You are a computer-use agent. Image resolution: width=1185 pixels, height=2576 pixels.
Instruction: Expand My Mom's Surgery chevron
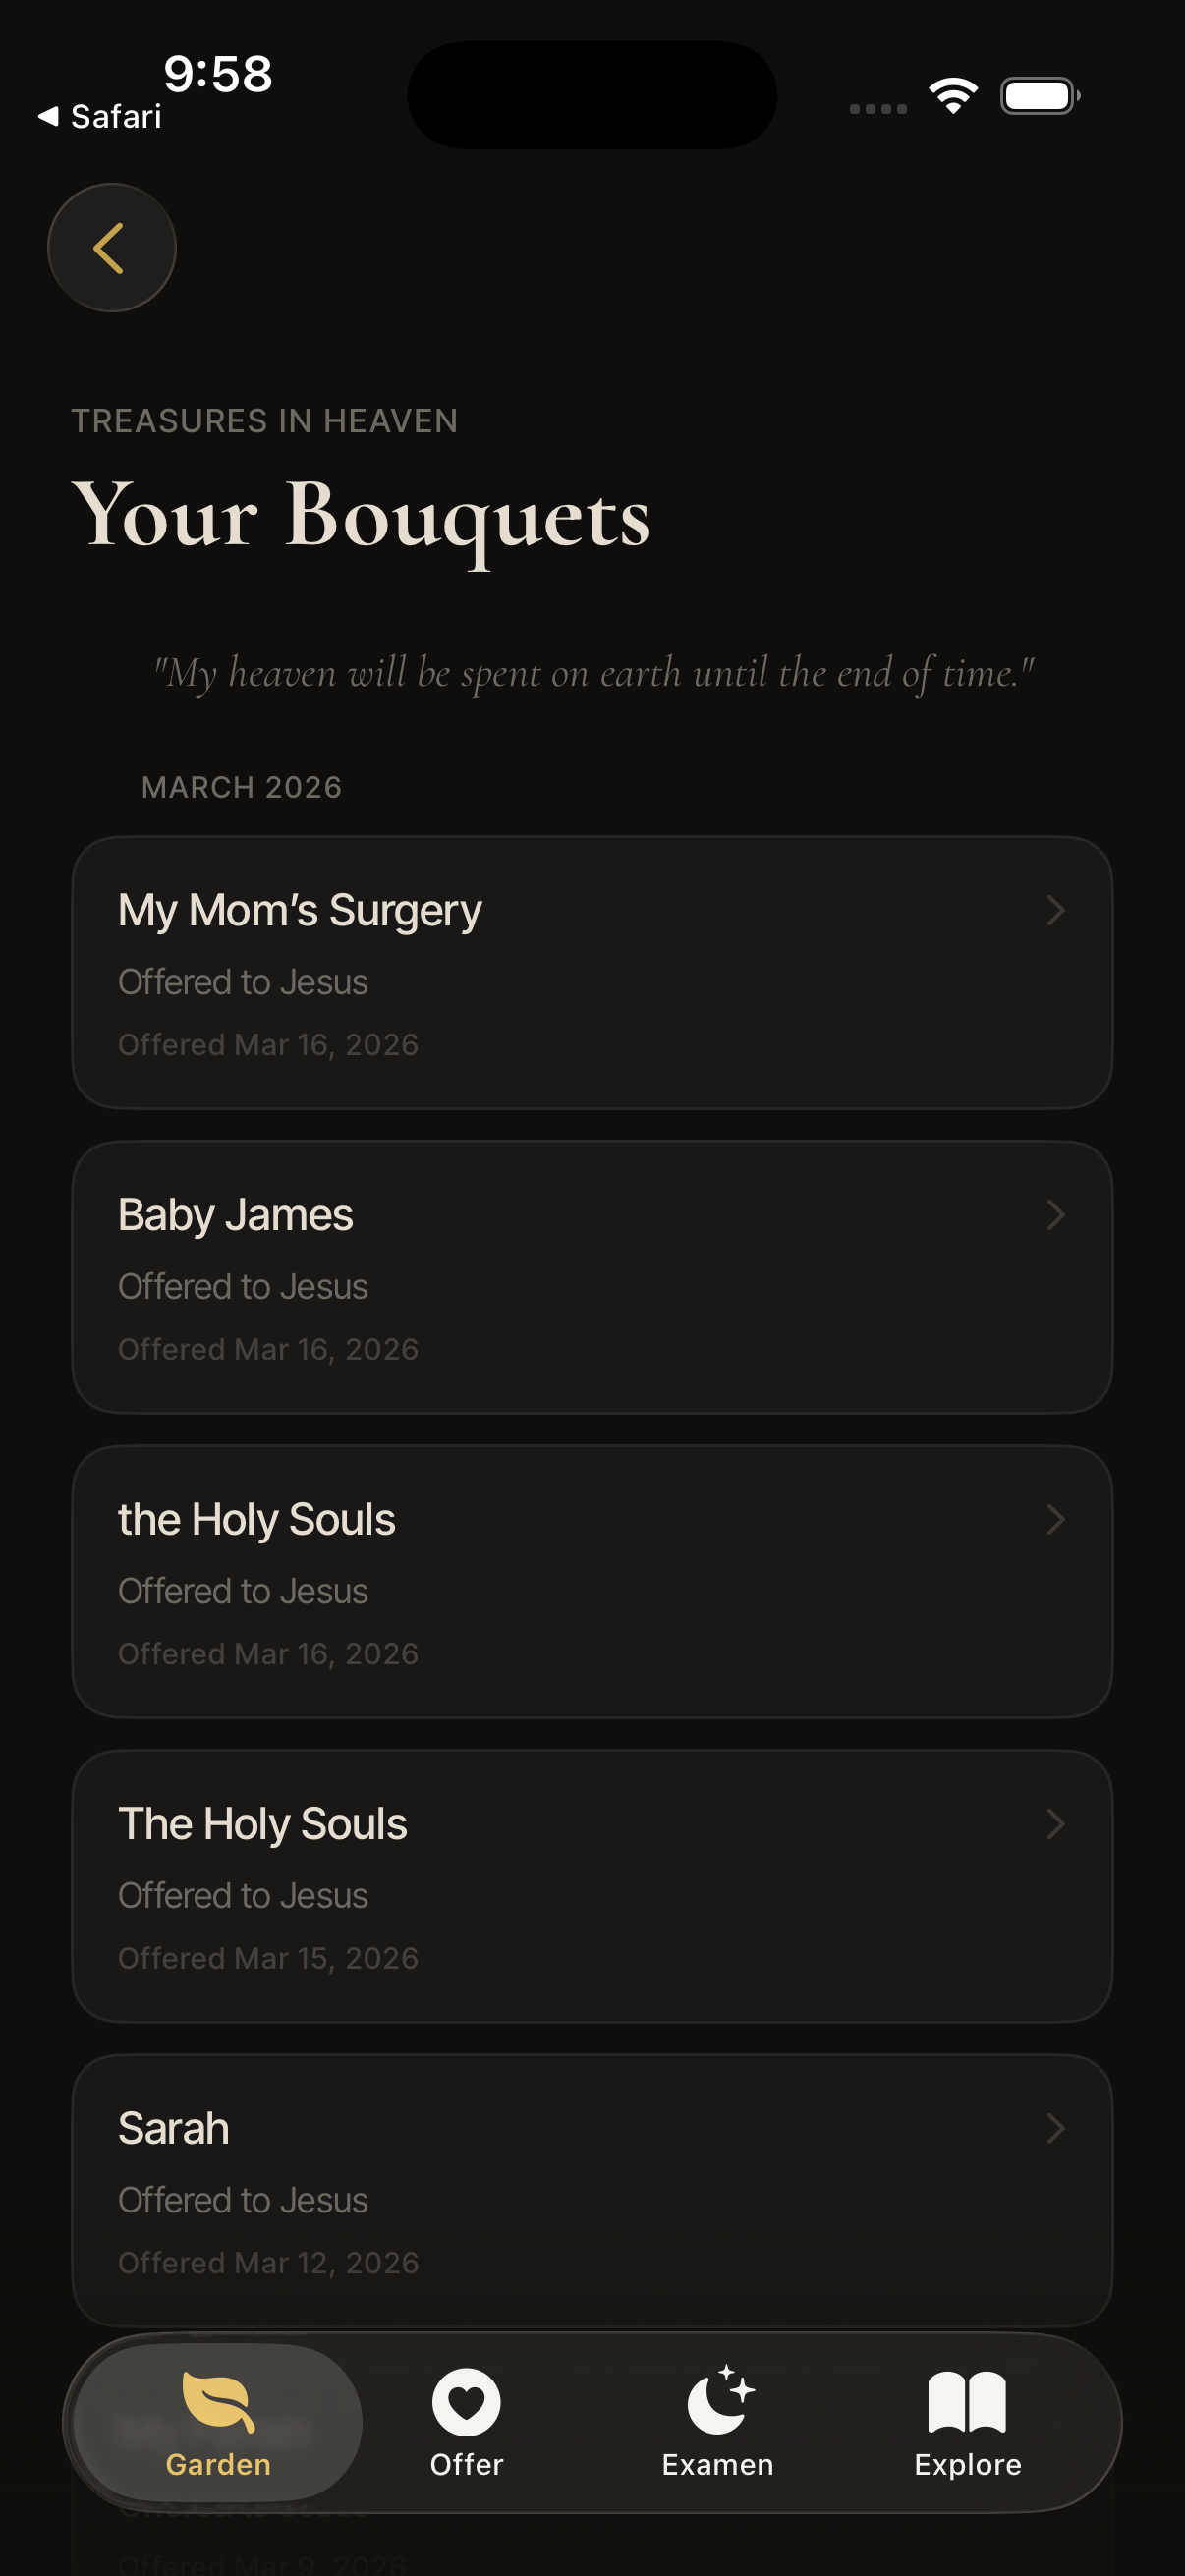coord(1055,910)
